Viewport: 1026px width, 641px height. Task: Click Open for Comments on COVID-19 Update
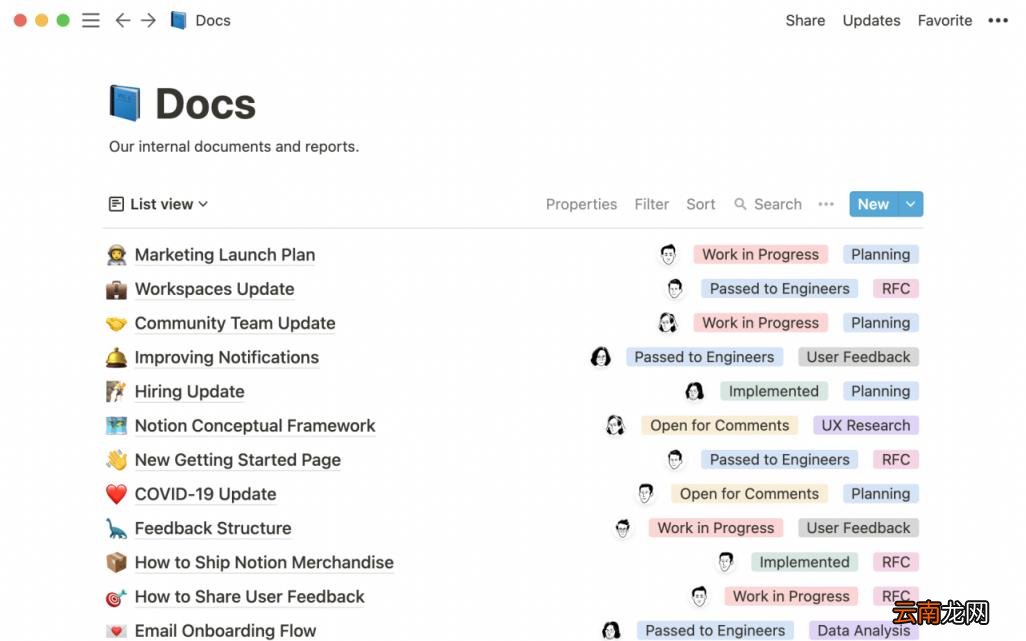click(x=749, y=494)
